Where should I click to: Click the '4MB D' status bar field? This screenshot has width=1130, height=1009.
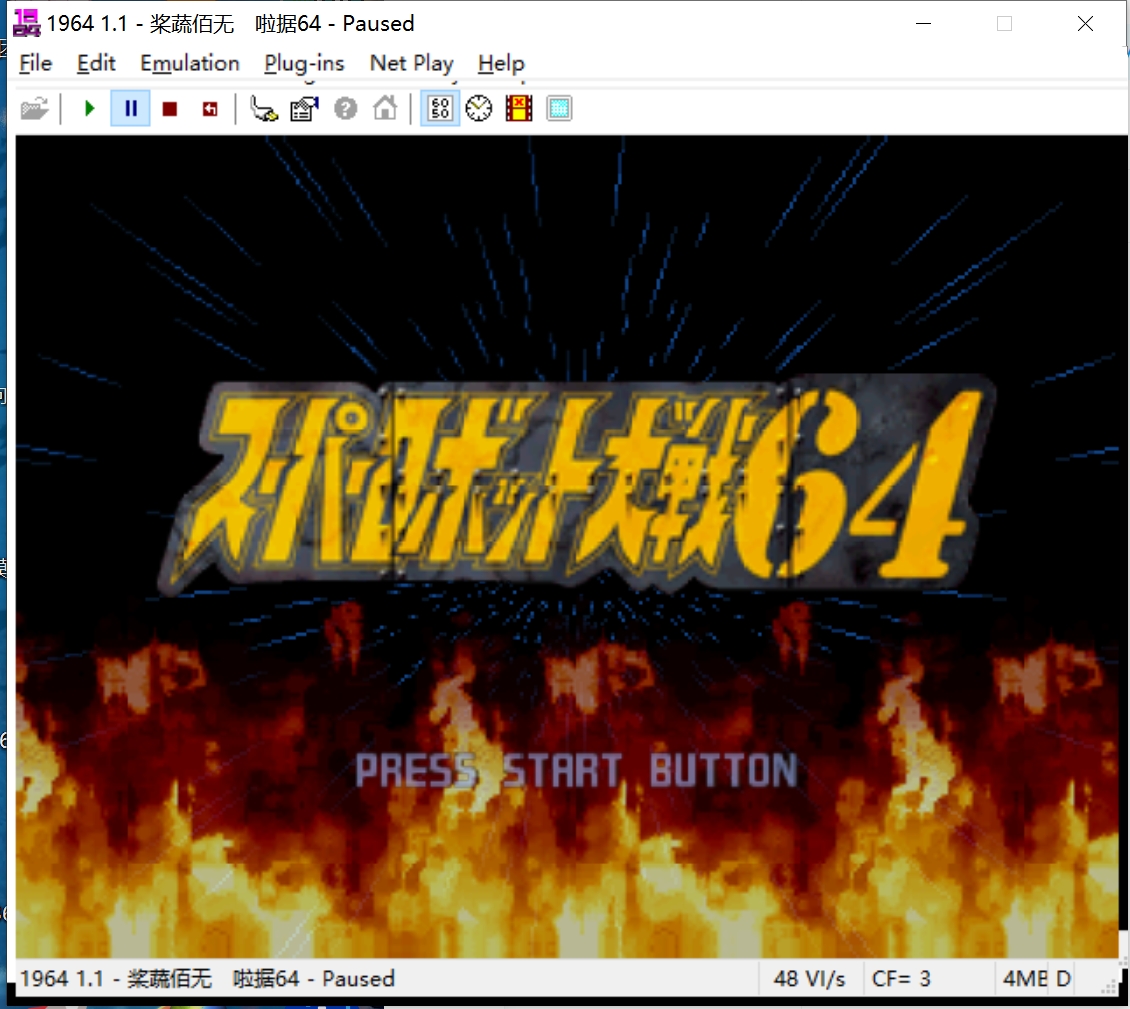[x=1036, y=979]
